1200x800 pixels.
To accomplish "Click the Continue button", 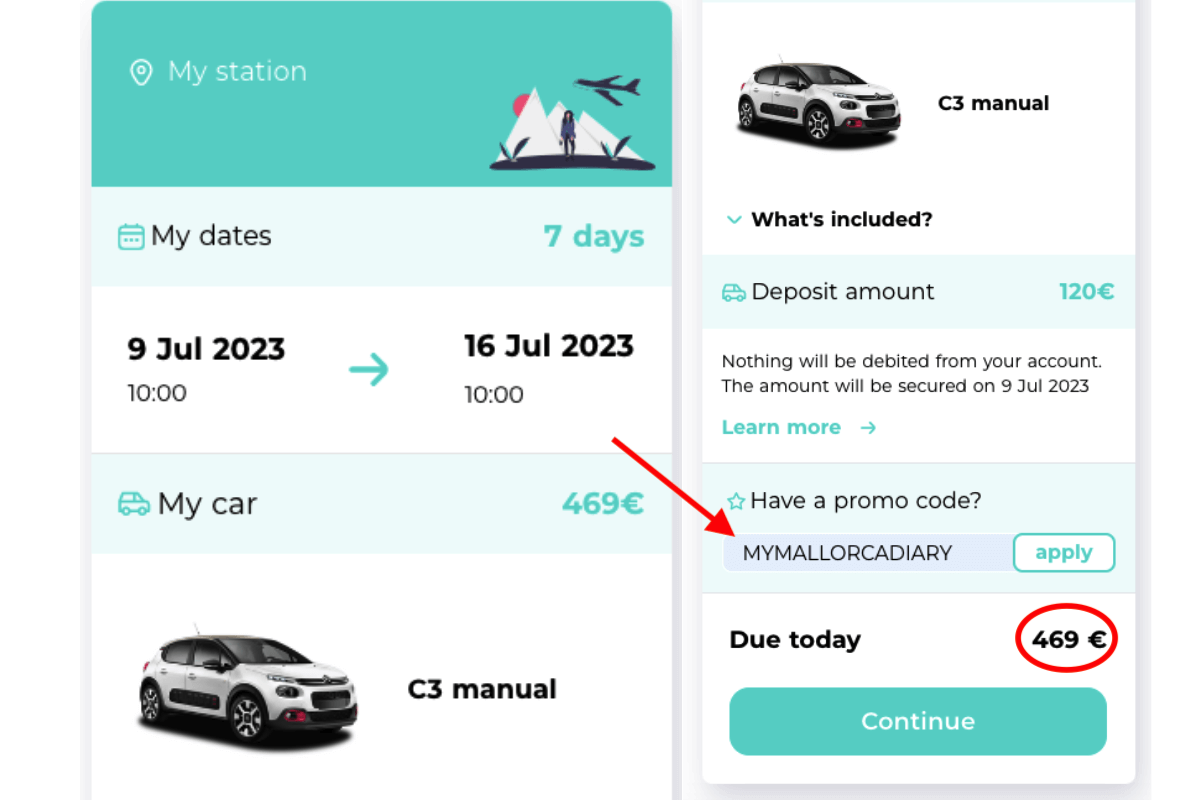I will [918, 721].
